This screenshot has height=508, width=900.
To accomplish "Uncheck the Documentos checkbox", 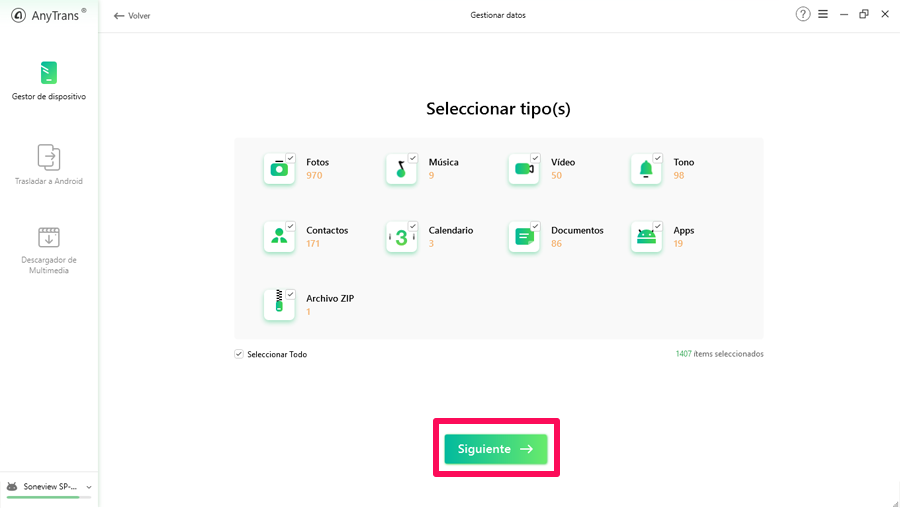I will point(535,226).
